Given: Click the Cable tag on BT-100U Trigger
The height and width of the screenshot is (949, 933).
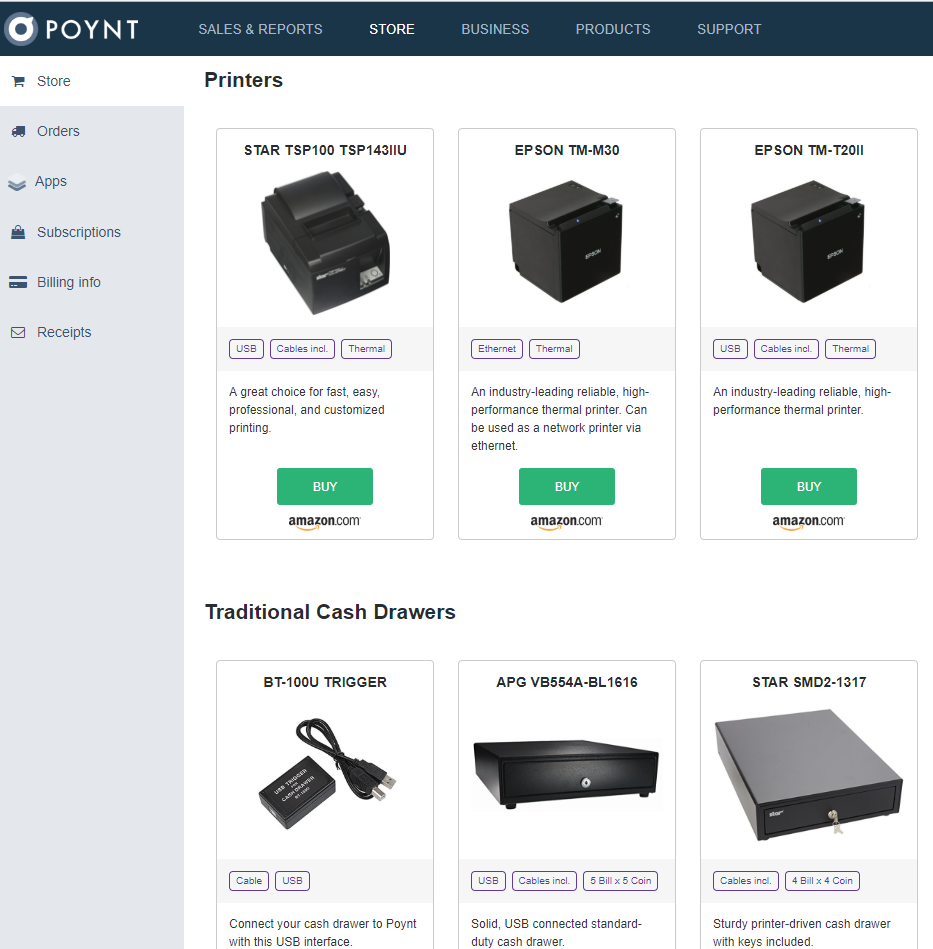Looking at the screenshot, I should [x=249, y=881].
